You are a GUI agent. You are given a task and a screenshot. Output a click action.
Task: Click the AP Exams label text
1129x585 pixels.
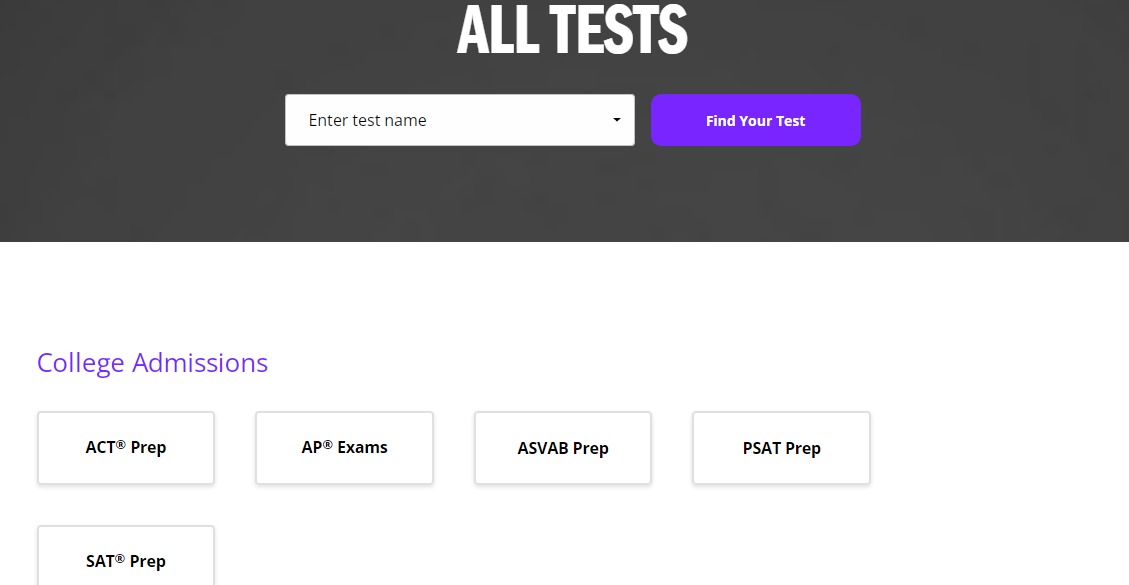tap(344, 447)
